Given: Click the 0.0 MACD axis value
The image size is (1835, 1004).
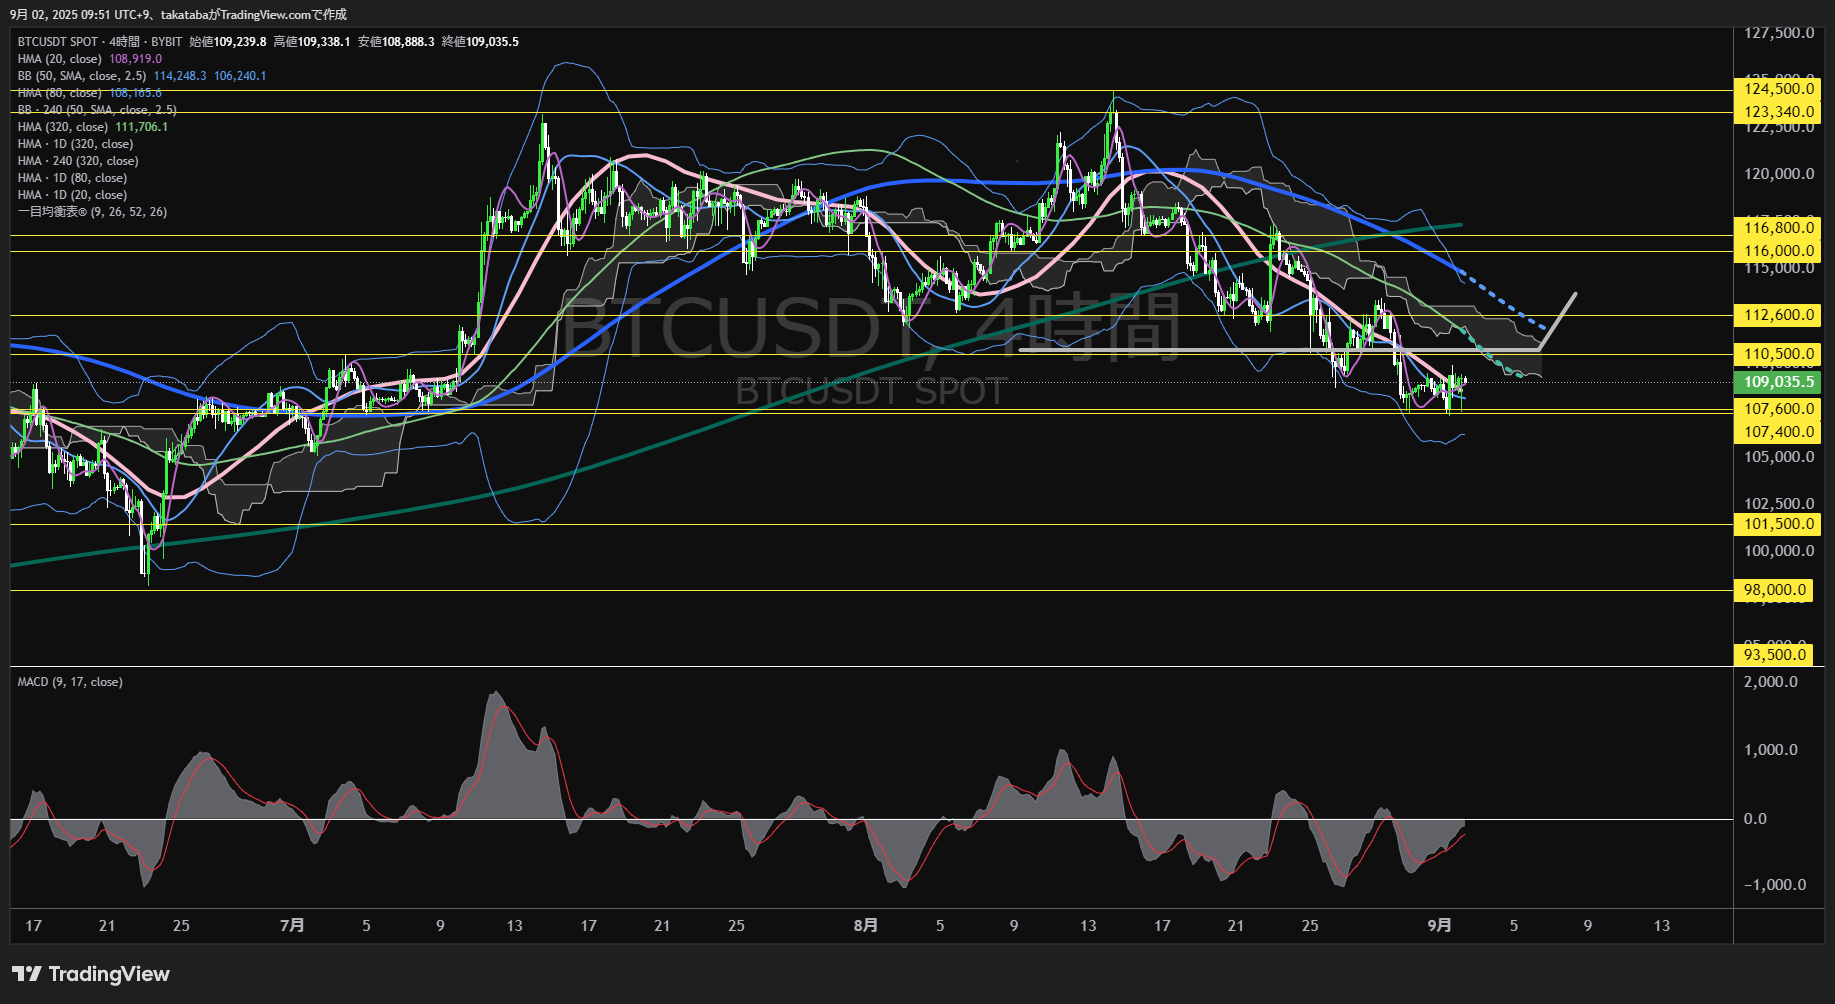Looking at the screenshot, I should click(1755, 819).
